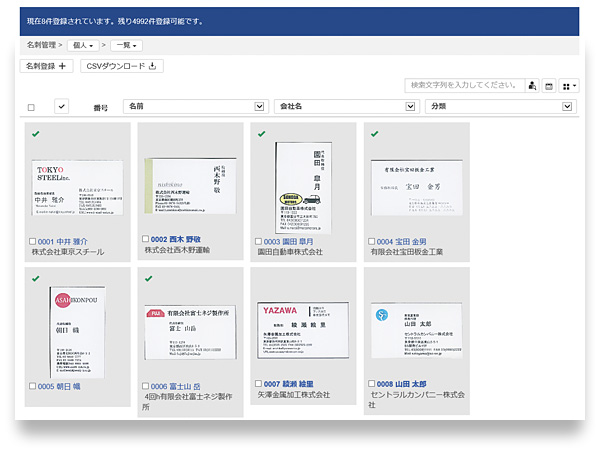
Task: Check the box for 0002 西木 野敬
Action: [x=145, y=239]
